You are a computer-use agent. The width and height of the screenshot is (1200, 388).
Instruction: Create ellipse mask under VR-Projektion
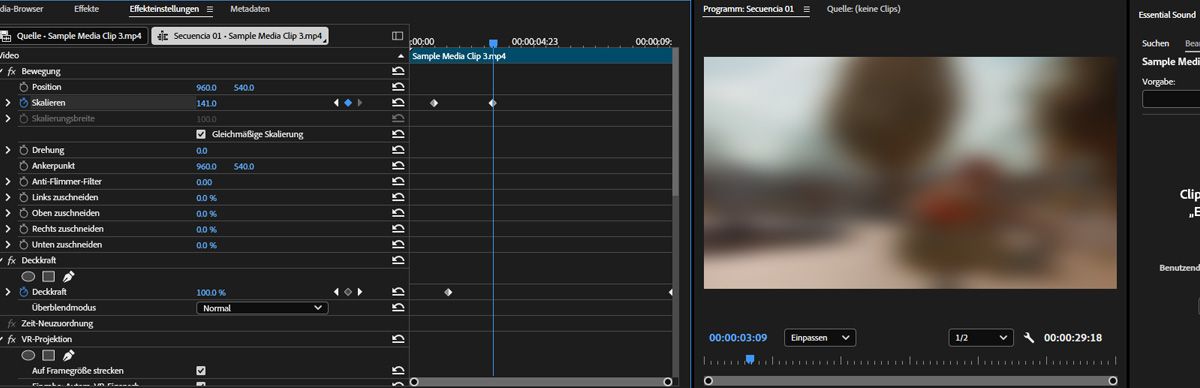29,355
